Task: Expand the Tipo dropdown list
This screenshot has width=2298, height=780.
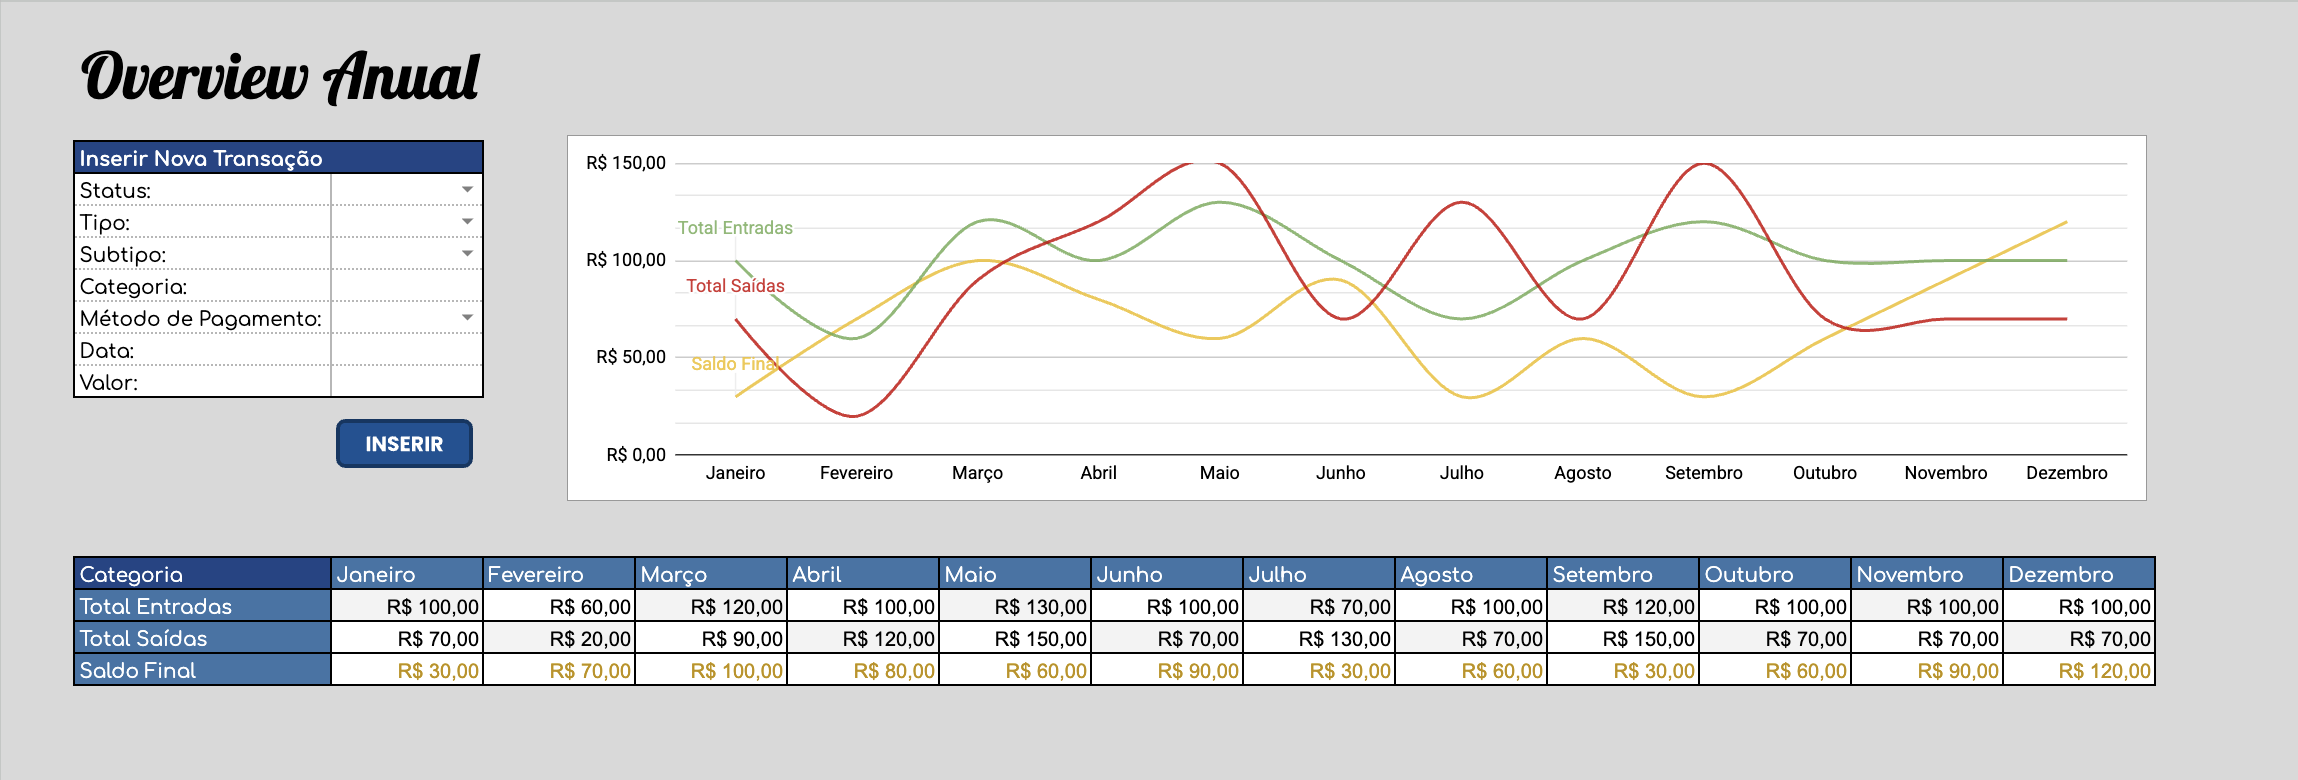Action: click(467, 222)
